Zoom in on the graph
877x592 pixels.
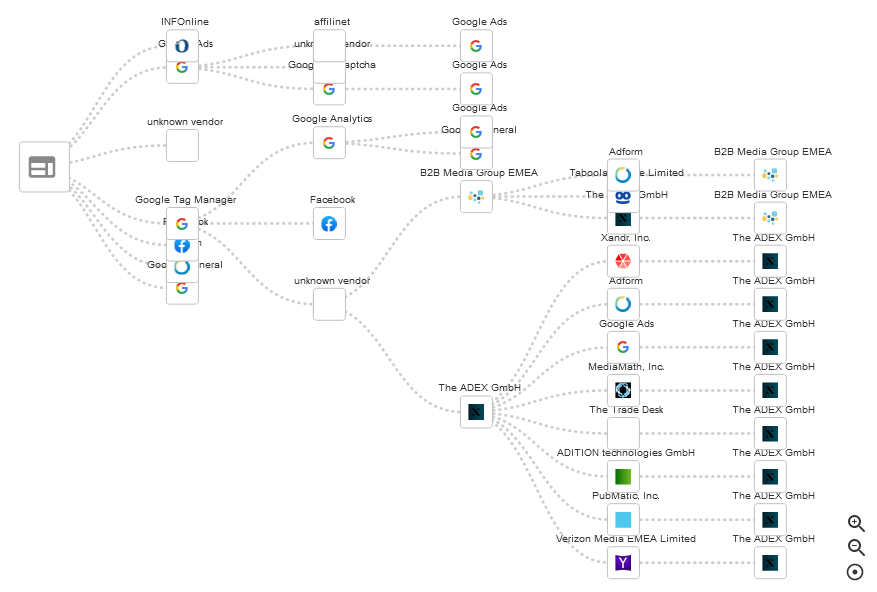856,523
